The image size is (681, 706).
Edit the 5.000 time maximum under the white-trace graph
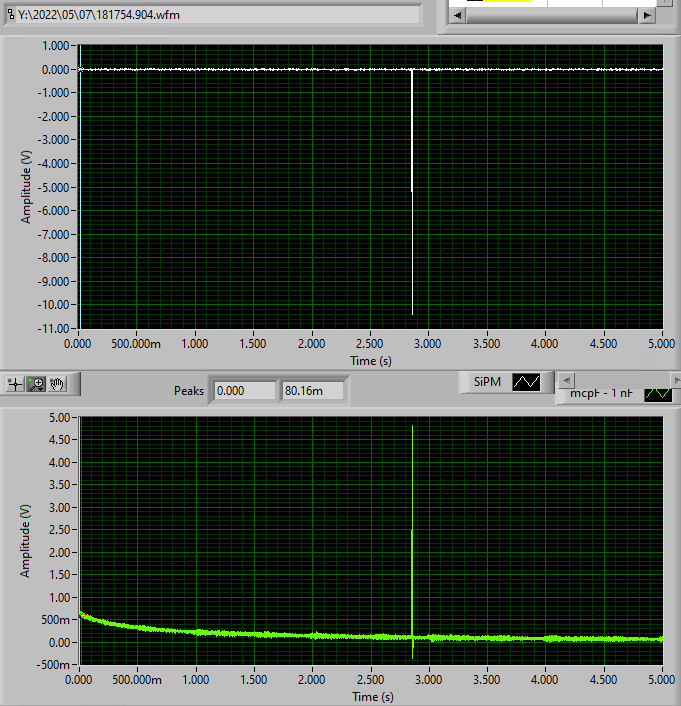point(662,344)
